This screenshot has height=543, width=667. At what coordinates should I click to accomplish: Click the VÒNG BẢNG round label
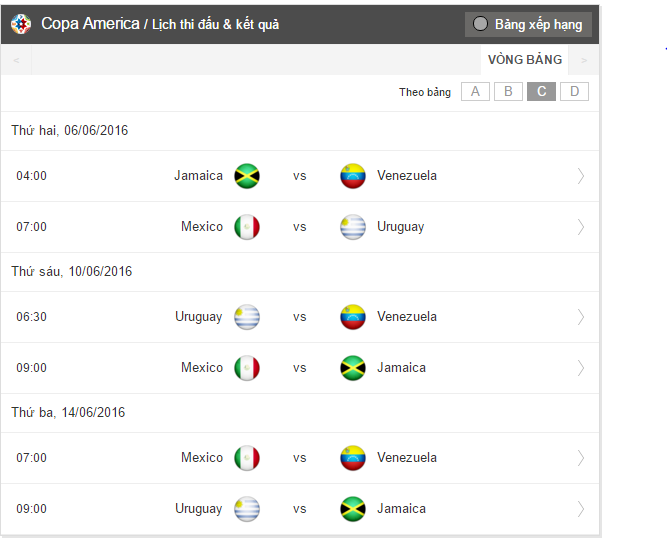[x=525, y=60]
